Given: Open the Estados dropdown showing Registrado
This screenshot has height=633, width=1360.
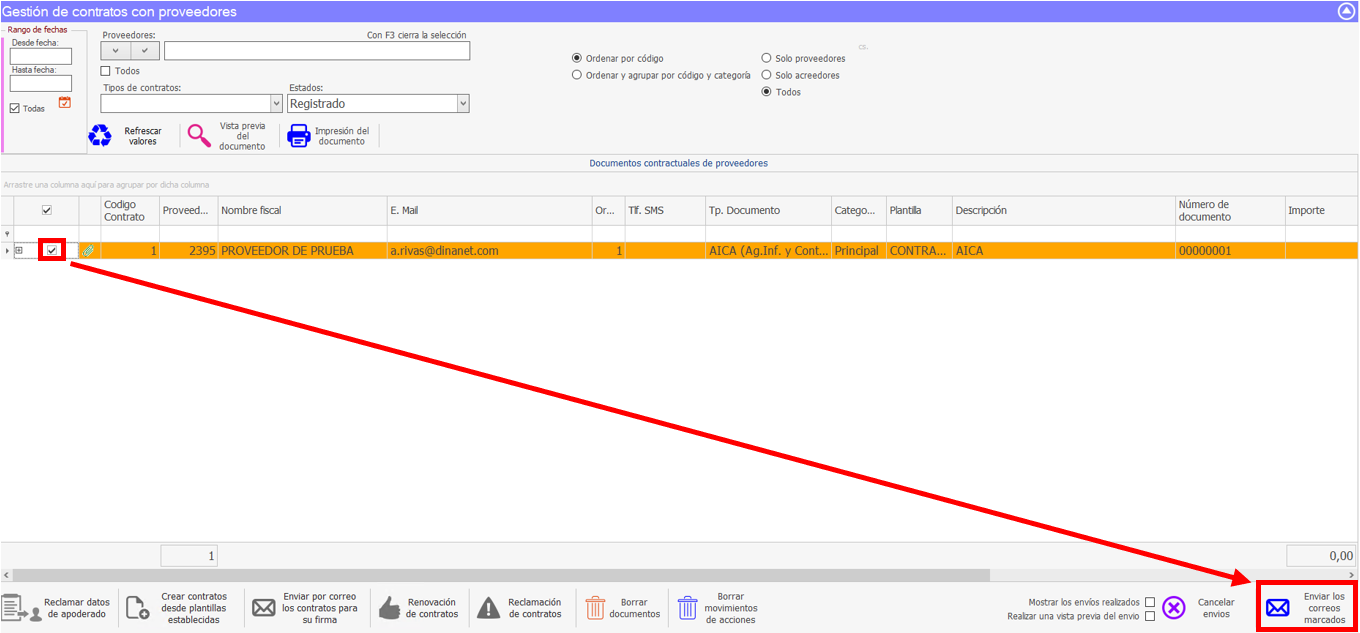Looking at the screenshot, I should coord(462,104).
